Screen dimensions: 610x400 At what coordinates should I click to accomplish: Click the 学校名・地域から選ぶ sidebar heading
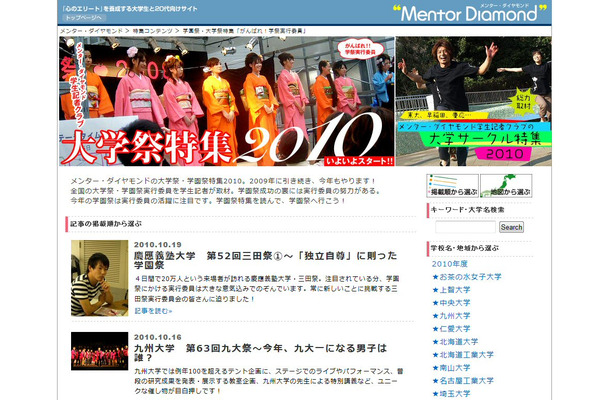pos(465,248)
